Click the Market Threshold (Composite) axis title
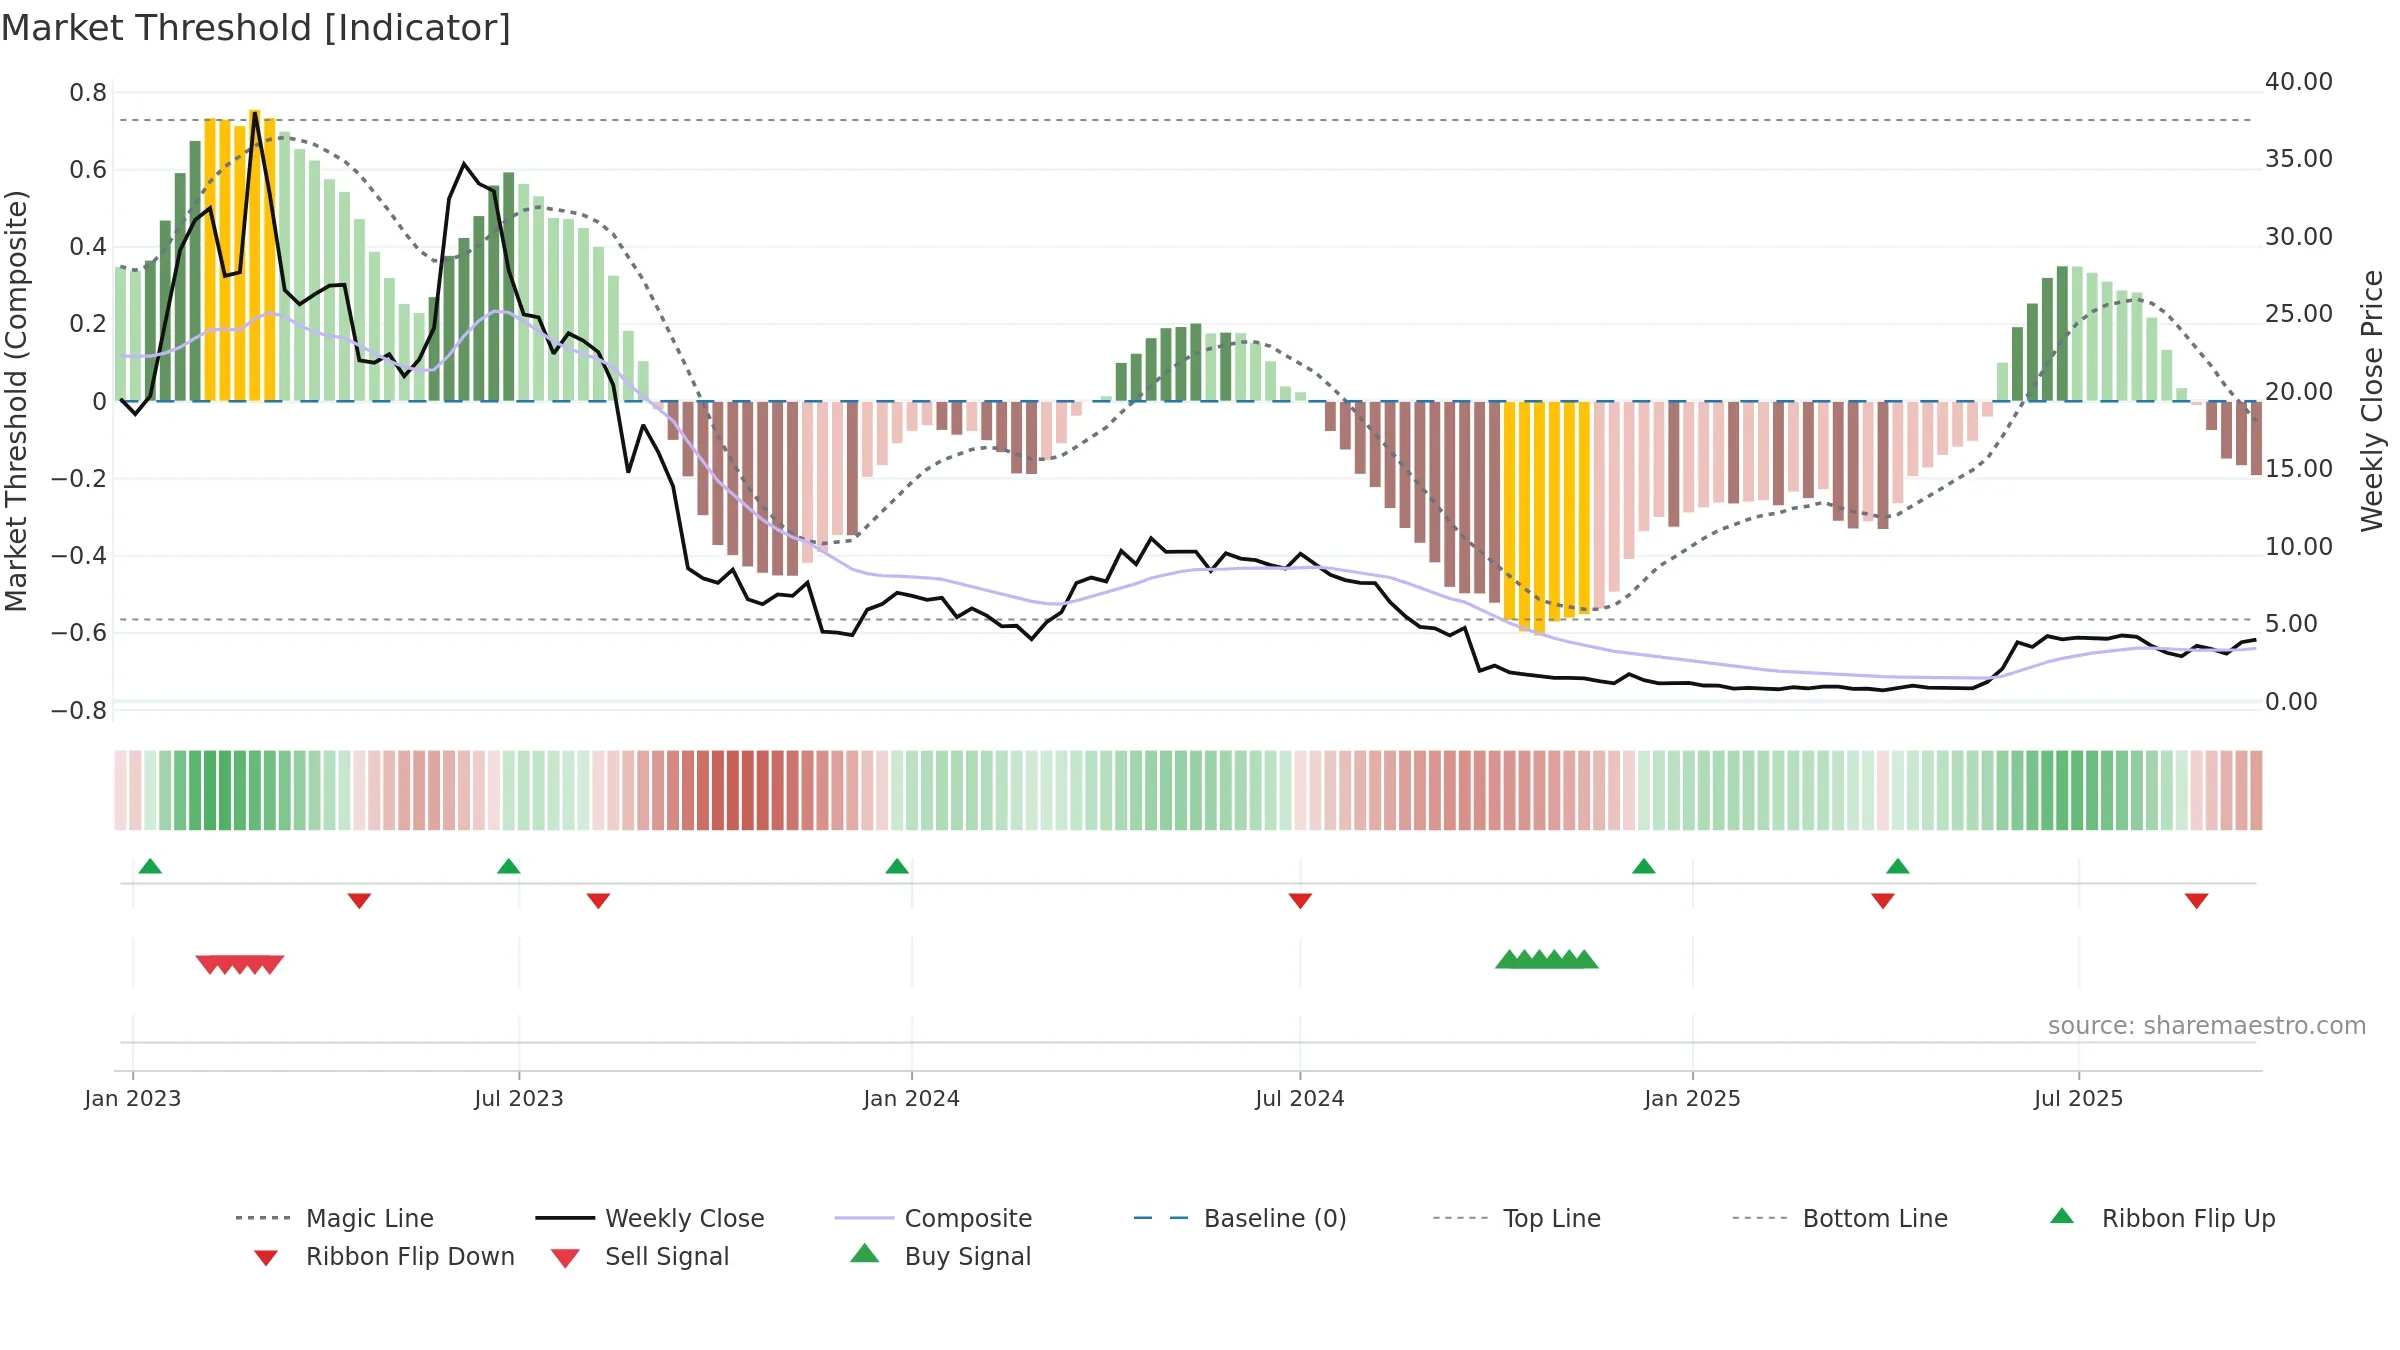 [x=17, y=401]
